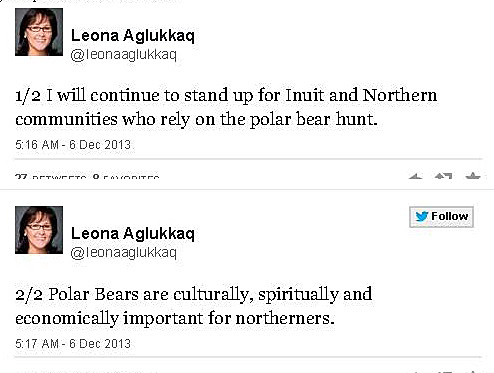494x373 pixels.
Task: Click the retweet icon under first tweet
Action: pyautogui.click(x=444, y=176)
